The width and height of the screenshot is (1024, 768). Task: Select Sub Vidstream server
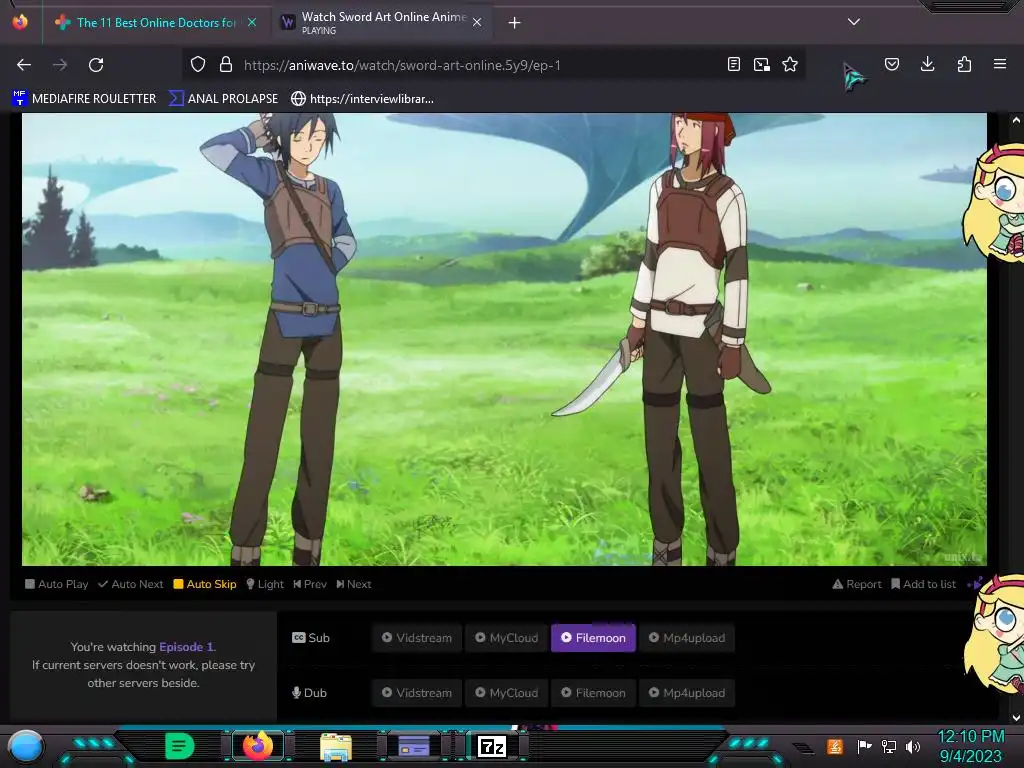(x=417, y=637)
